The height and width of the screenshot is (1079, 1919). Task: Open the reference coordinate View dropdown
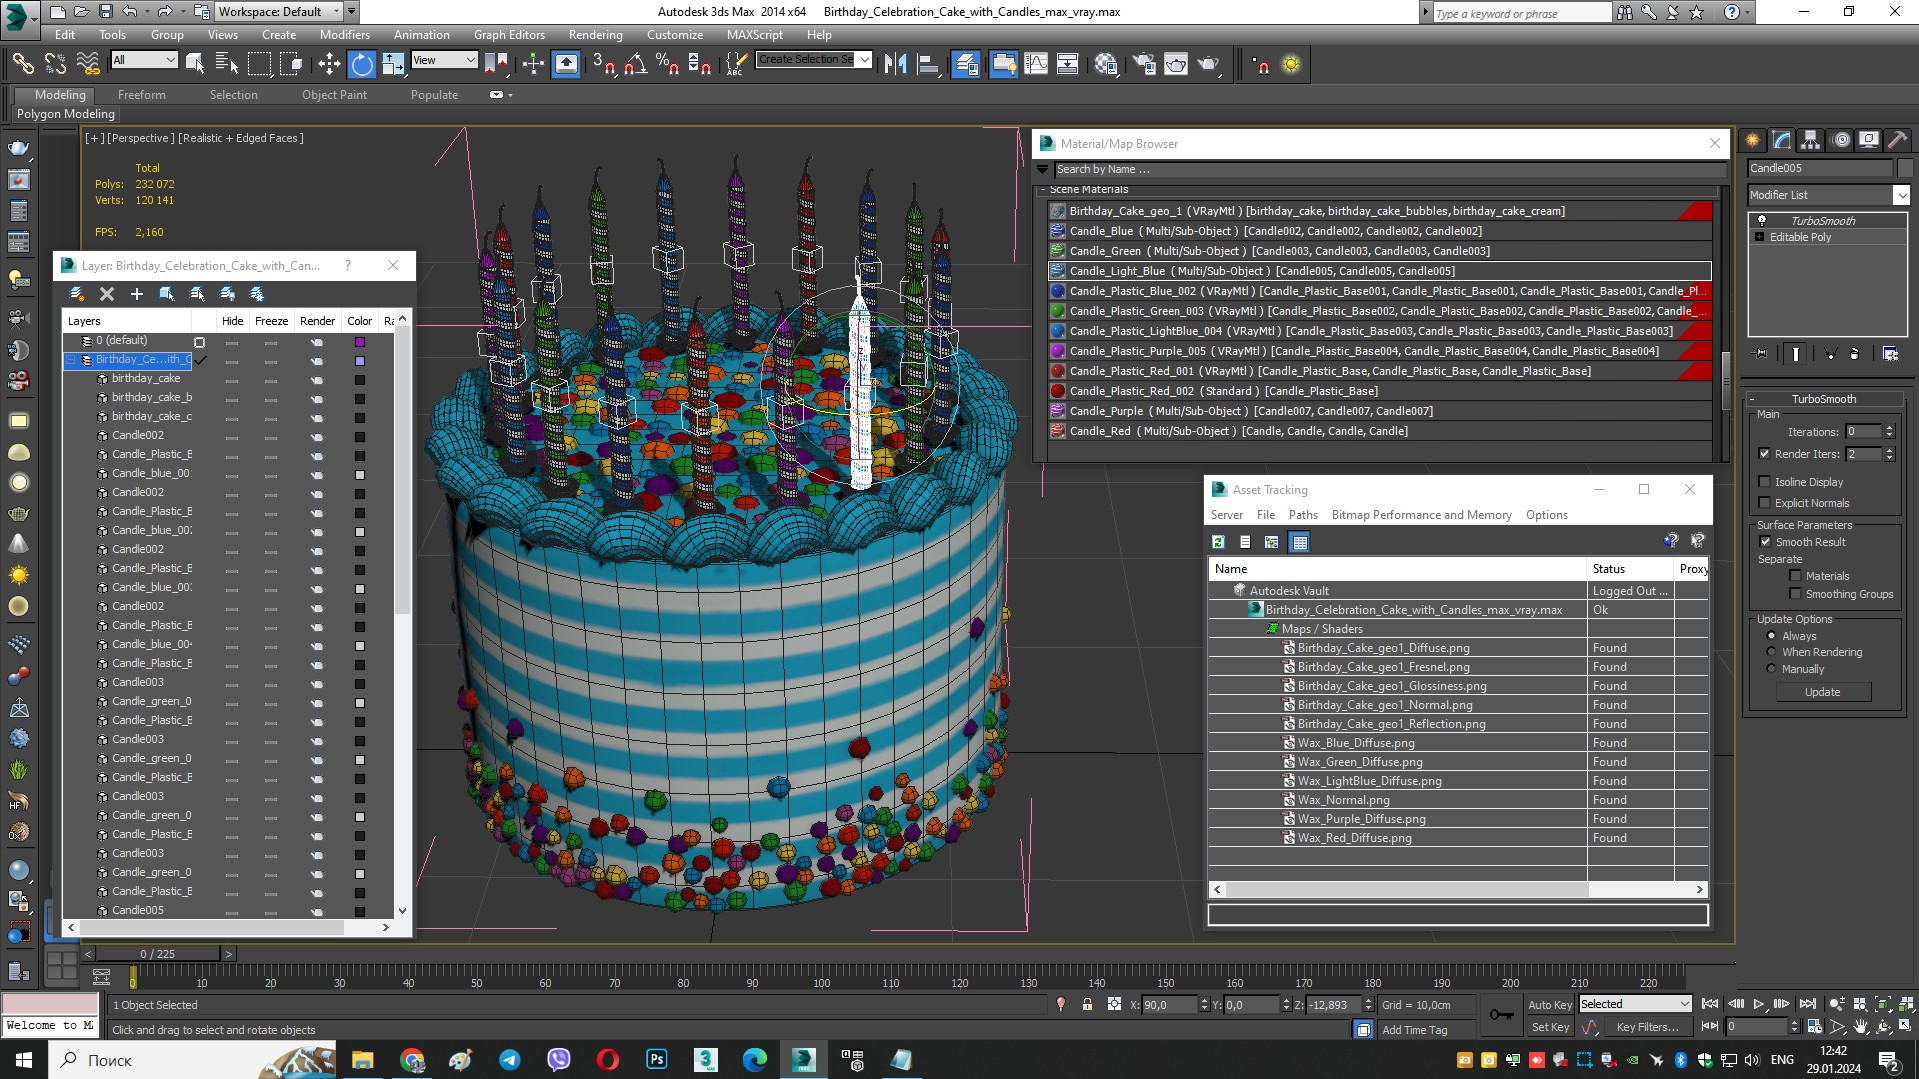coord(444,60)
